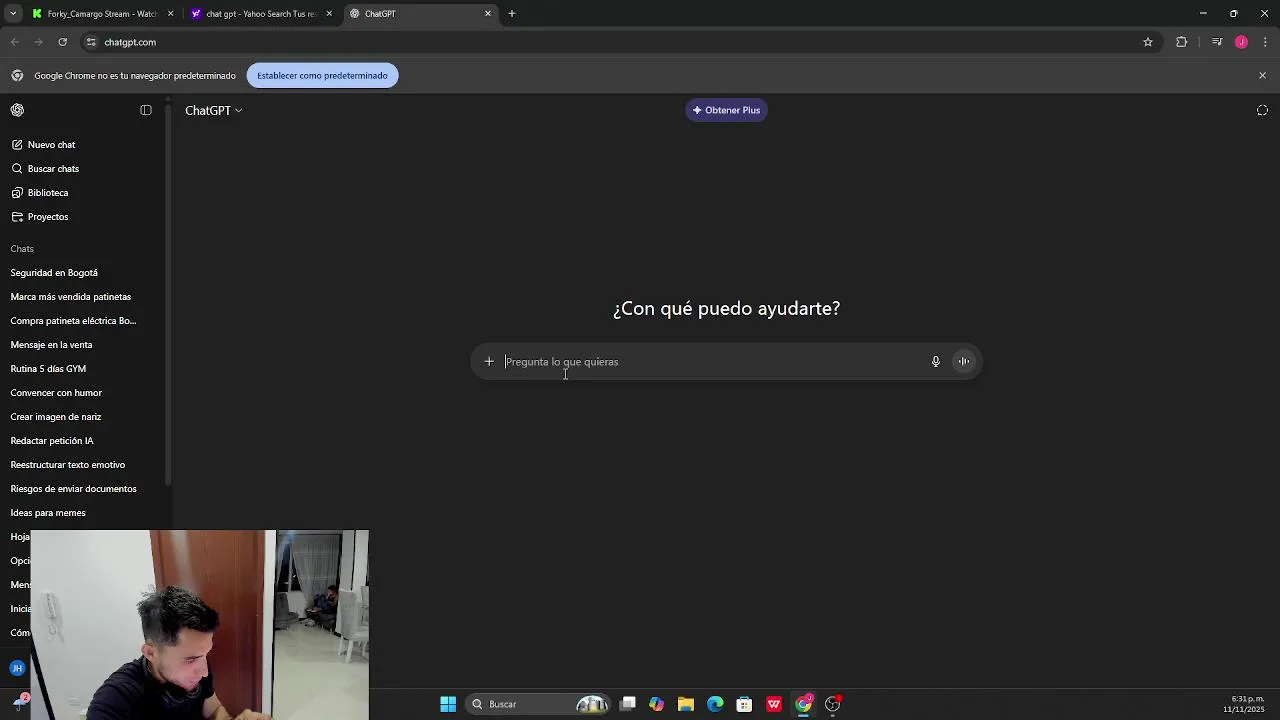
Task: Click the chatgpt.com address bar
Action: pyautogui.click(x=620, y=42)
